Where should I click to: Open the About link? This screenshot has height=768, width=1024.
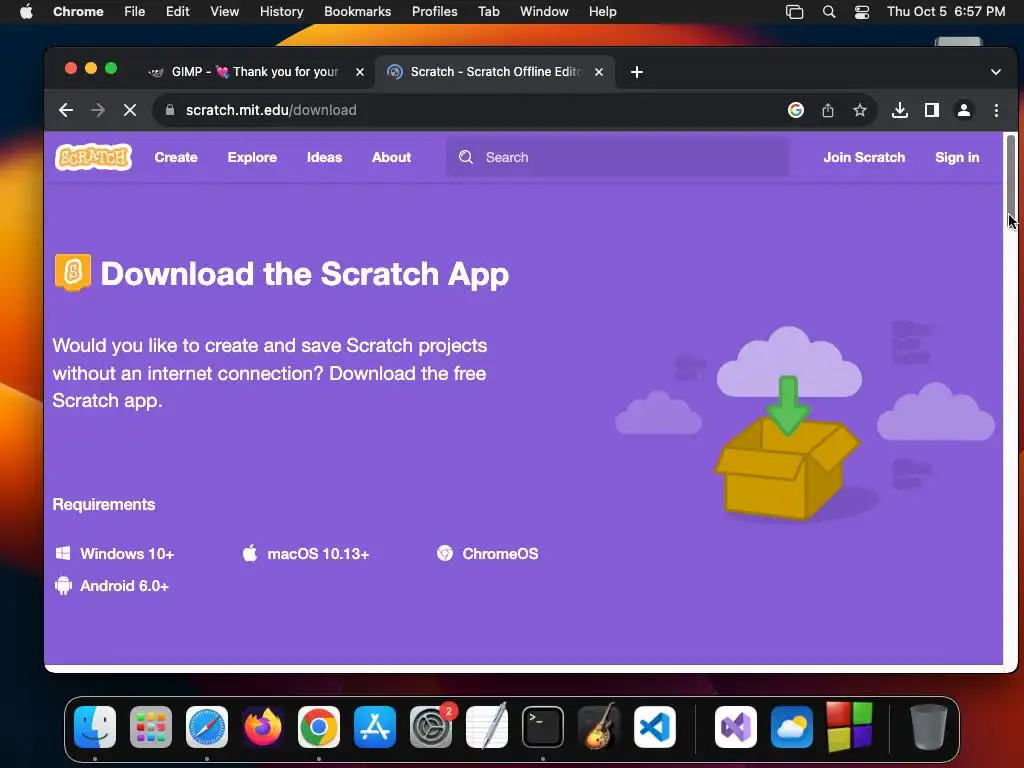(392, 157)
